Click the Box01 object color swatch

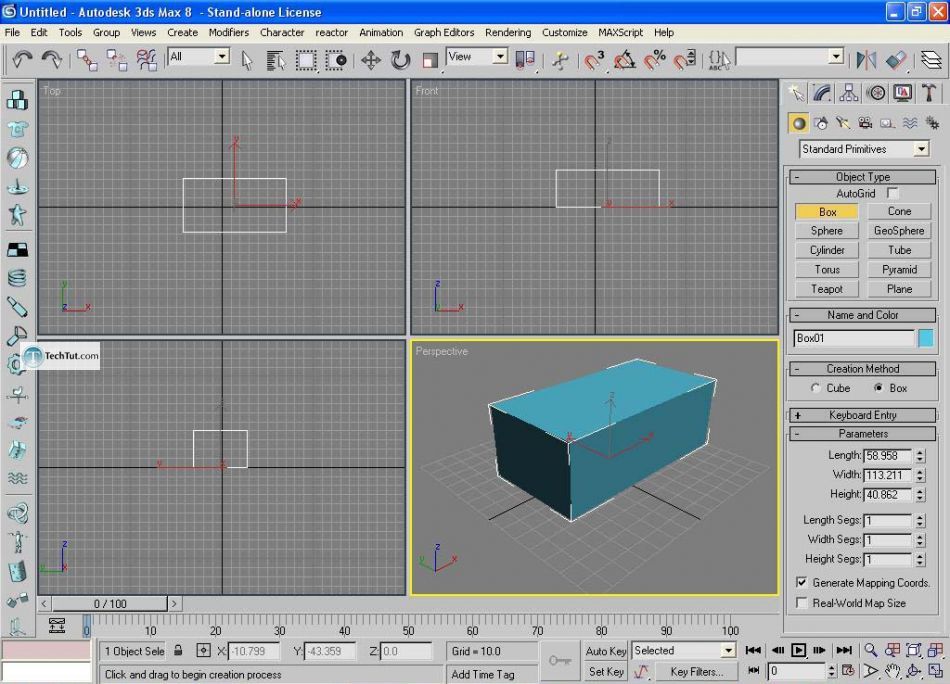click(x=926, y=338)
